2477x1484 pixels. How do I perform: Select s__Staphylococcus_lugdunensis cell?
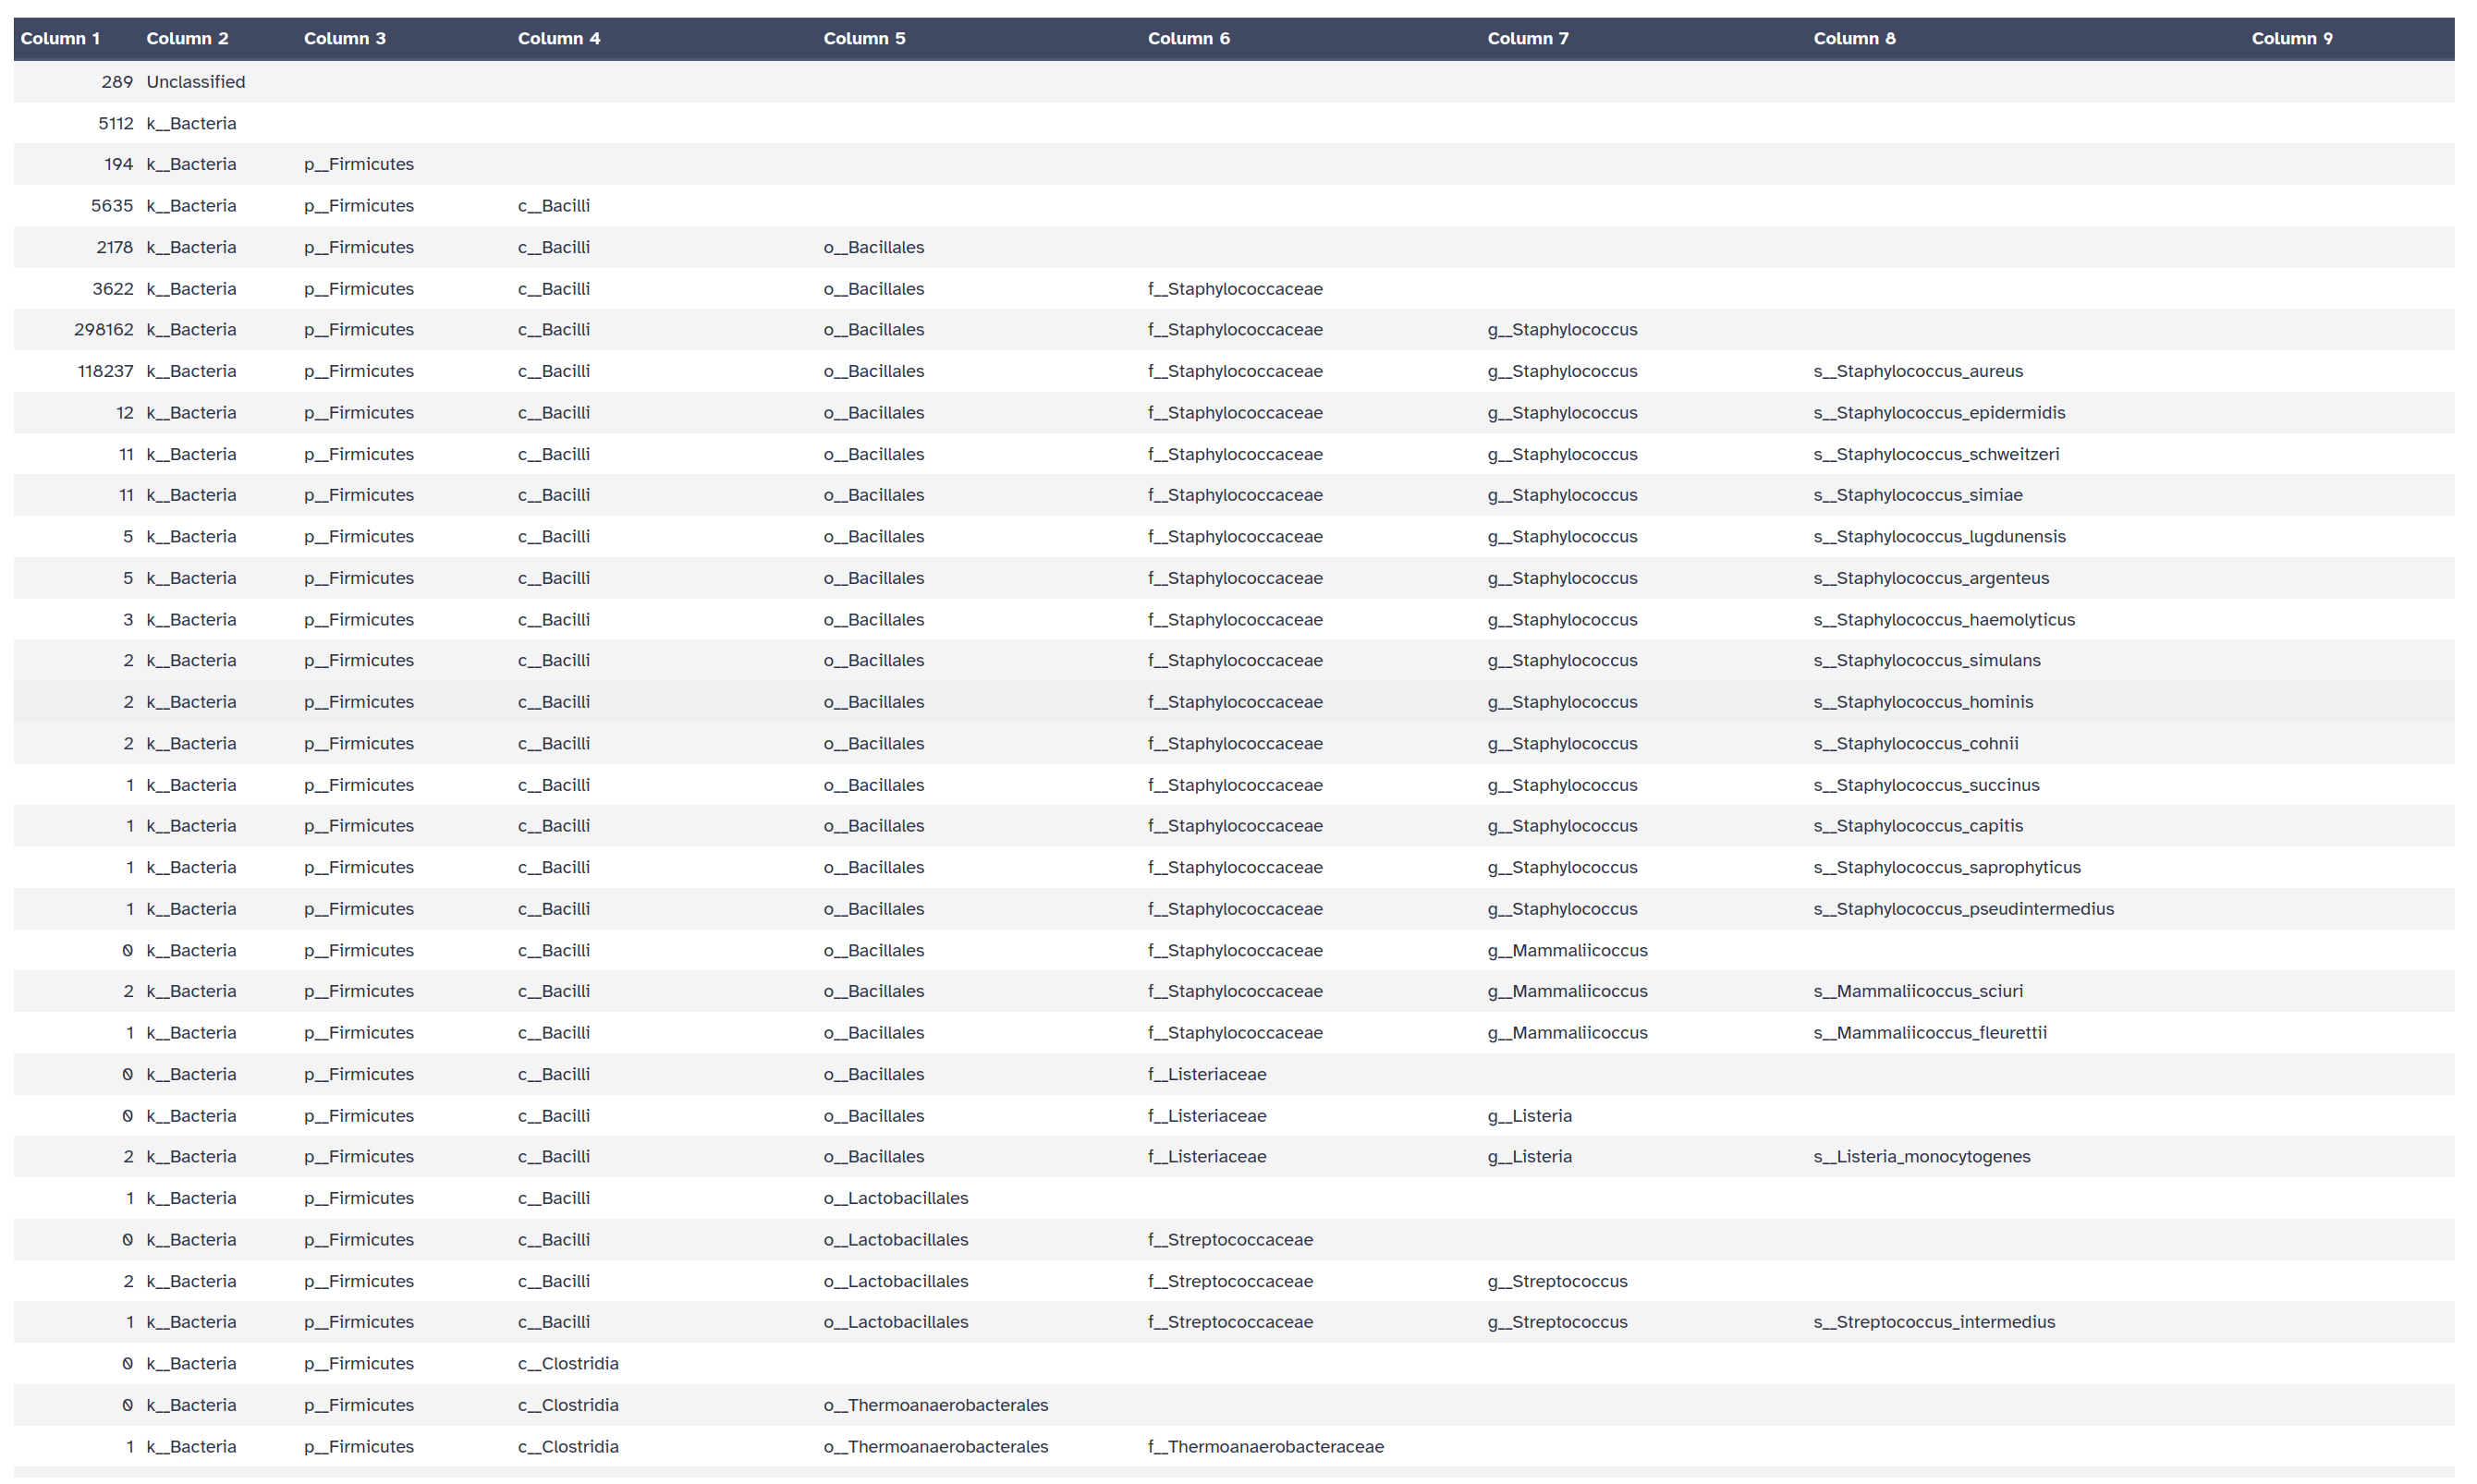click(1938, 537)
